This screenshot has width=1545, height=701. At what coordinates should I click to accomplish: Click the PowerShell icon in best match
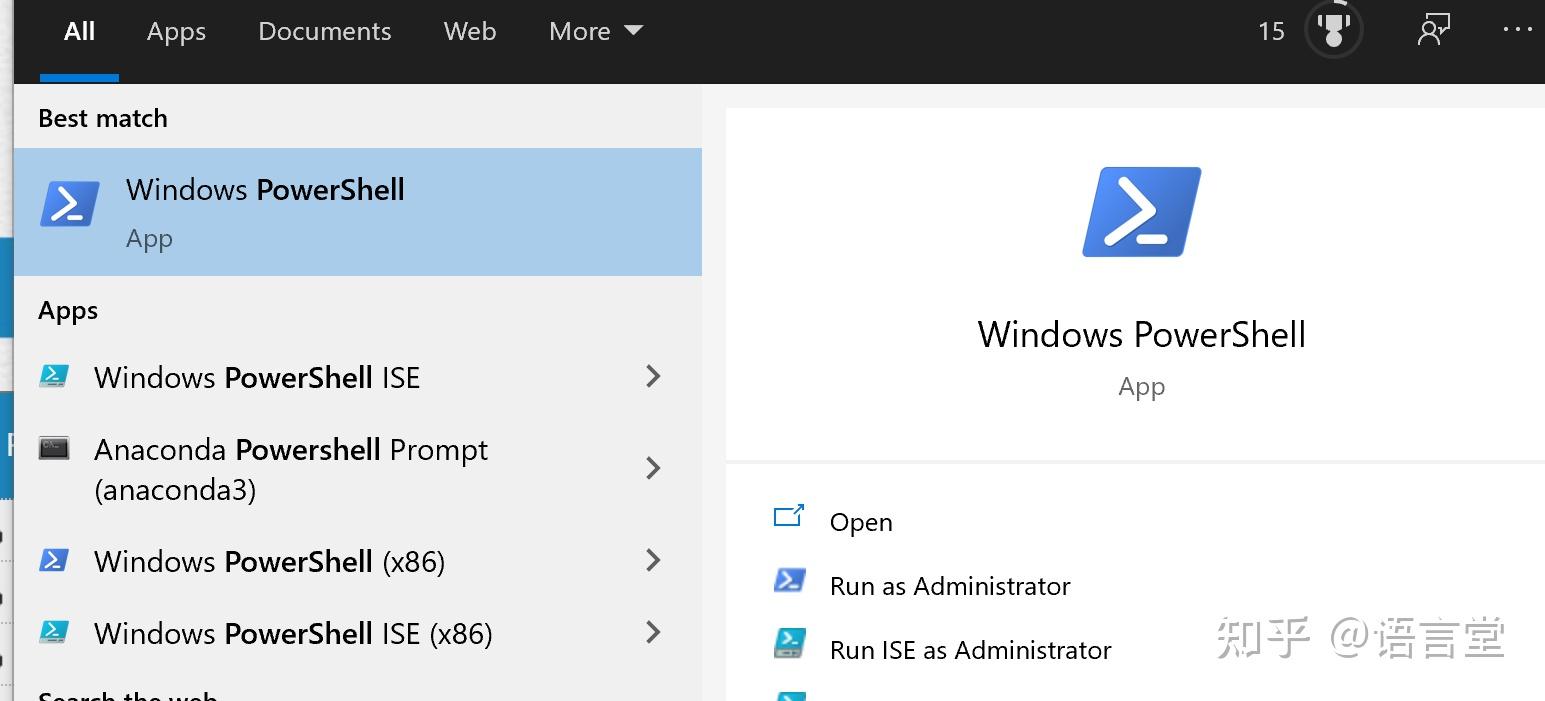tap(69, 204)
